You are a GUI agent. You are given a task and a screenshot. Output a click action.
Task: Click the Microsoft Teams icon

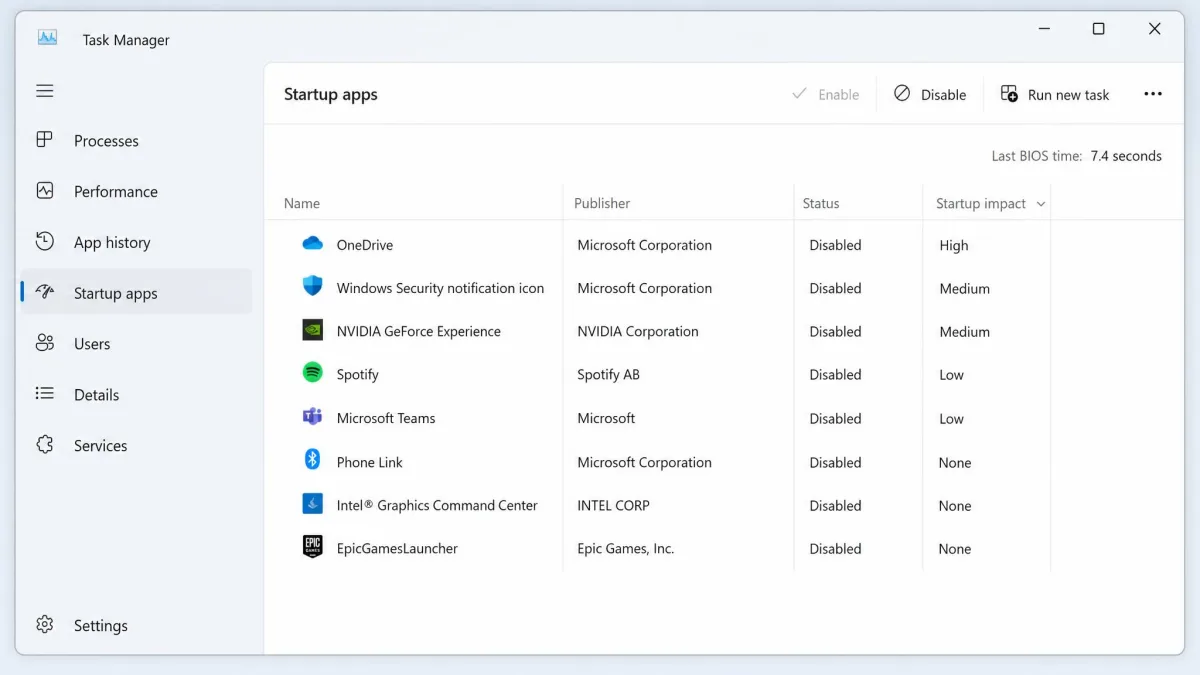tap(312, 417)
